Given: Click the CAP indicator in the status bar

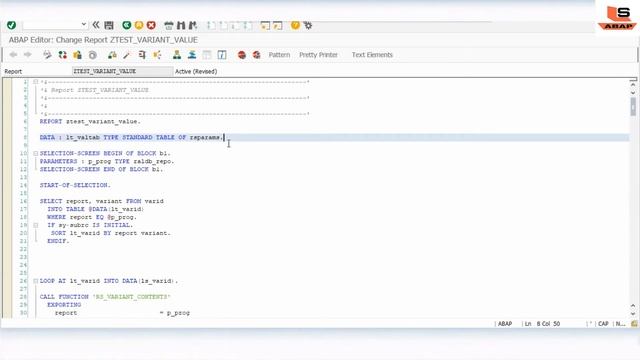Looking at the screenshot, I should (603, 324).
